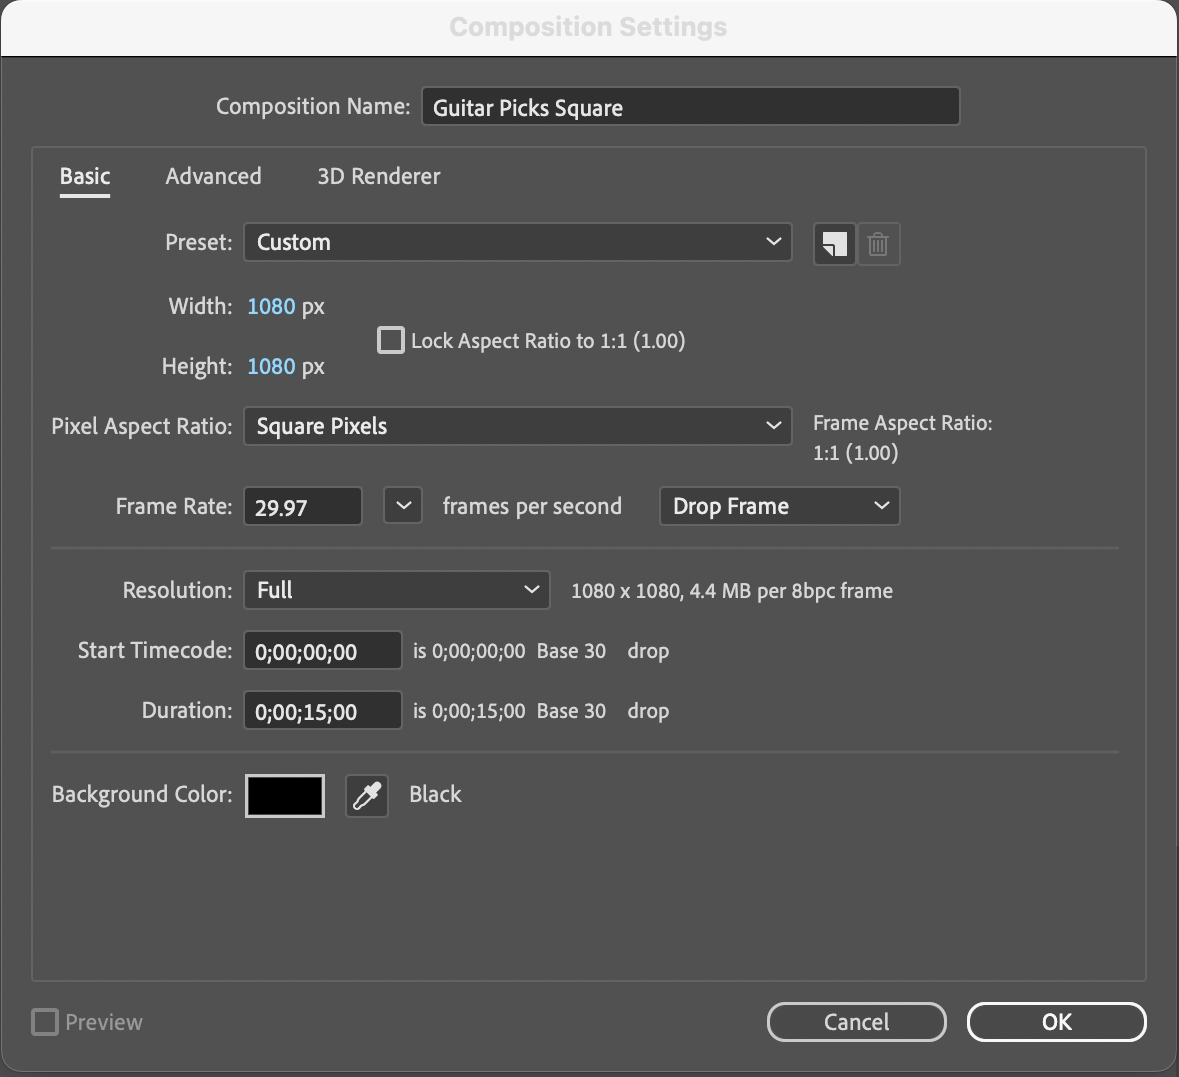Image resolution: width=1179 pixels, height=1077 pixels.
Task: Select the Basic tab
Action: 85,176
